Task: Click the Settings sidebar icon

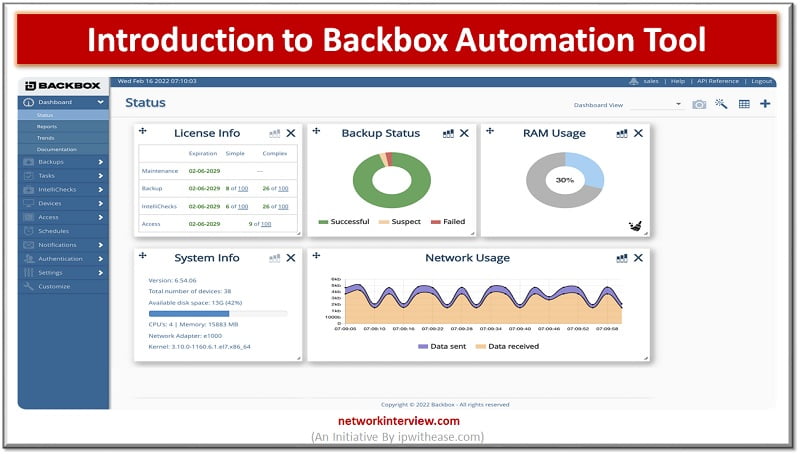Action: point(29,272)
